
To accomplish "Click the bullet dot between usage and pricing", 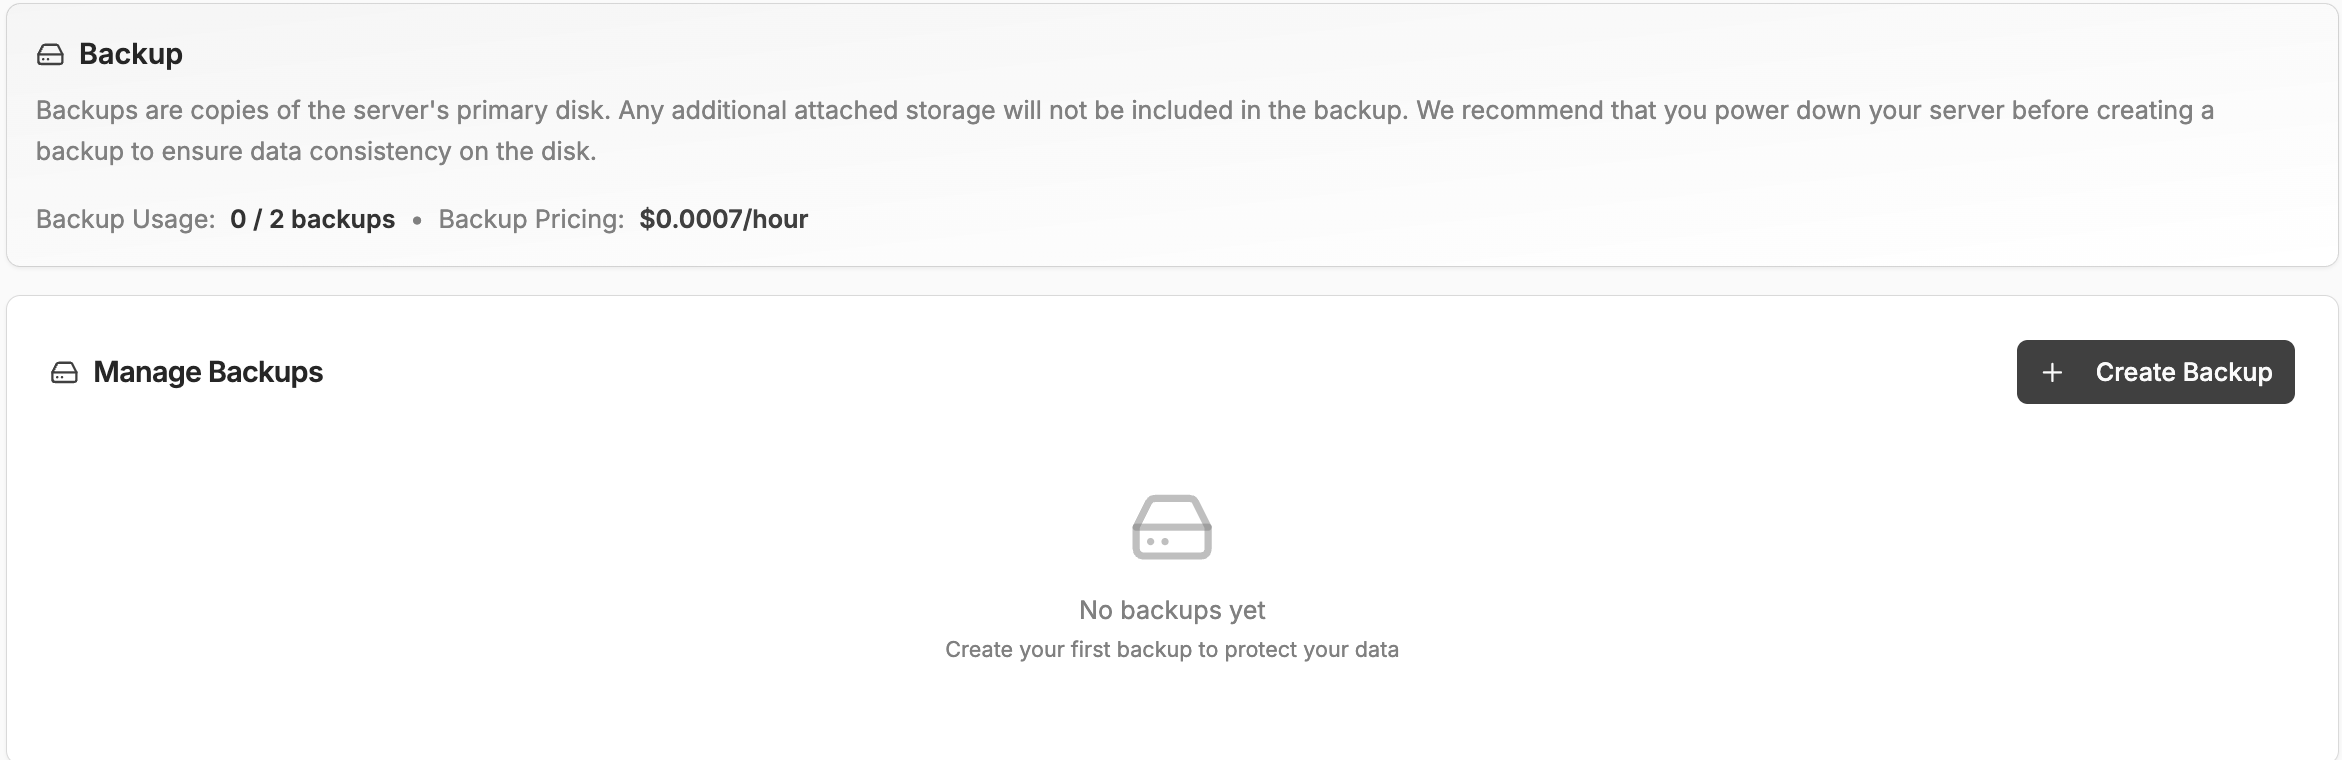I will click(417, 220).
